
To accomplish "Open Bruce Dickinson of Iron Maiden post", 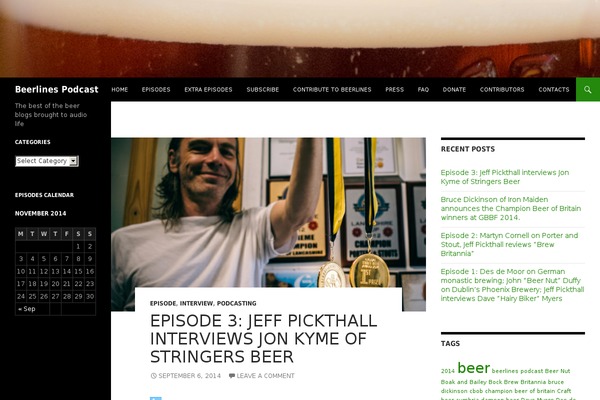I will (511, 209).
